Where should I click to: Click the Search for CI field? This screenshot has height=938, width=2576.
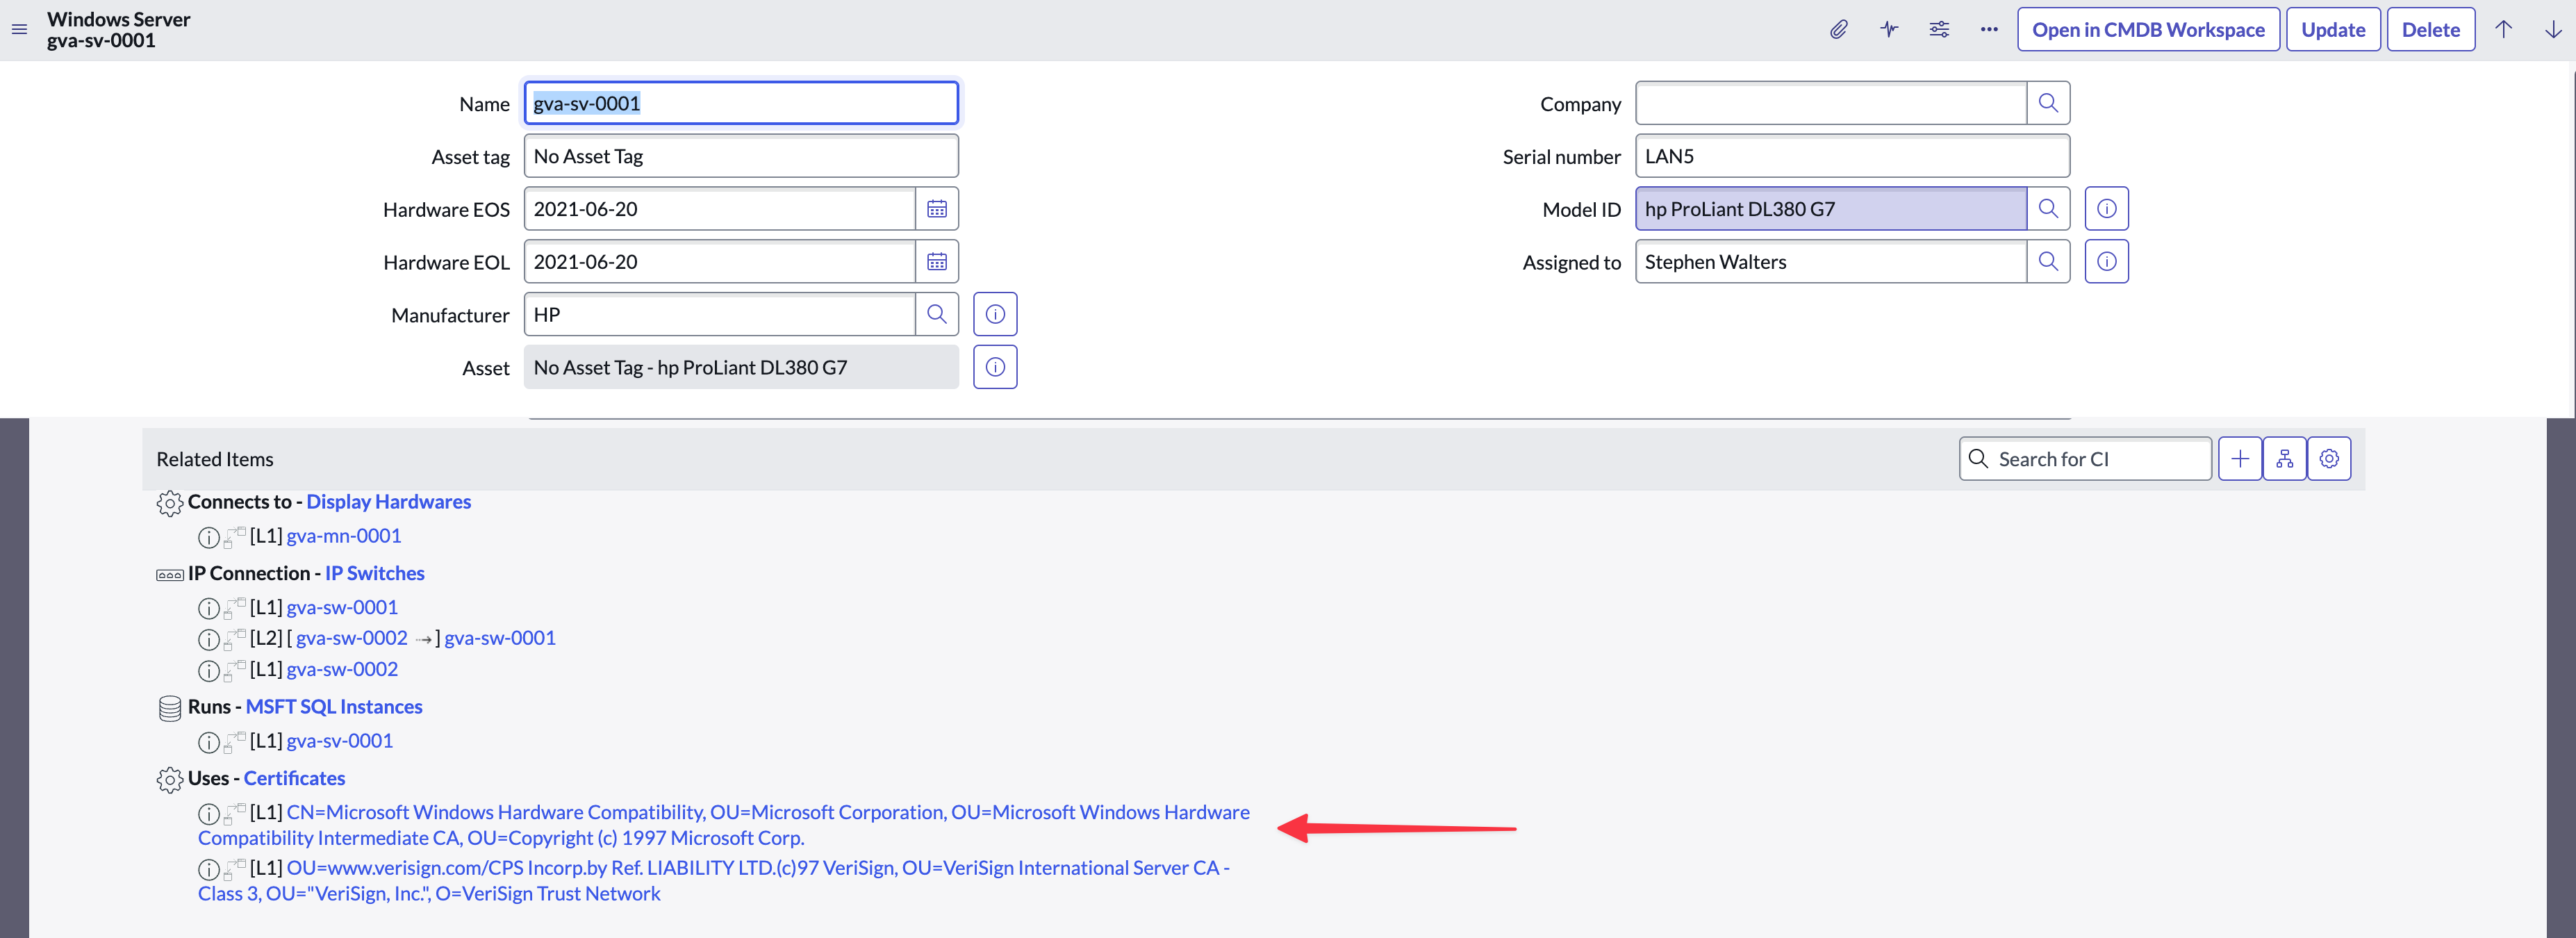[x=2085, y=459]
